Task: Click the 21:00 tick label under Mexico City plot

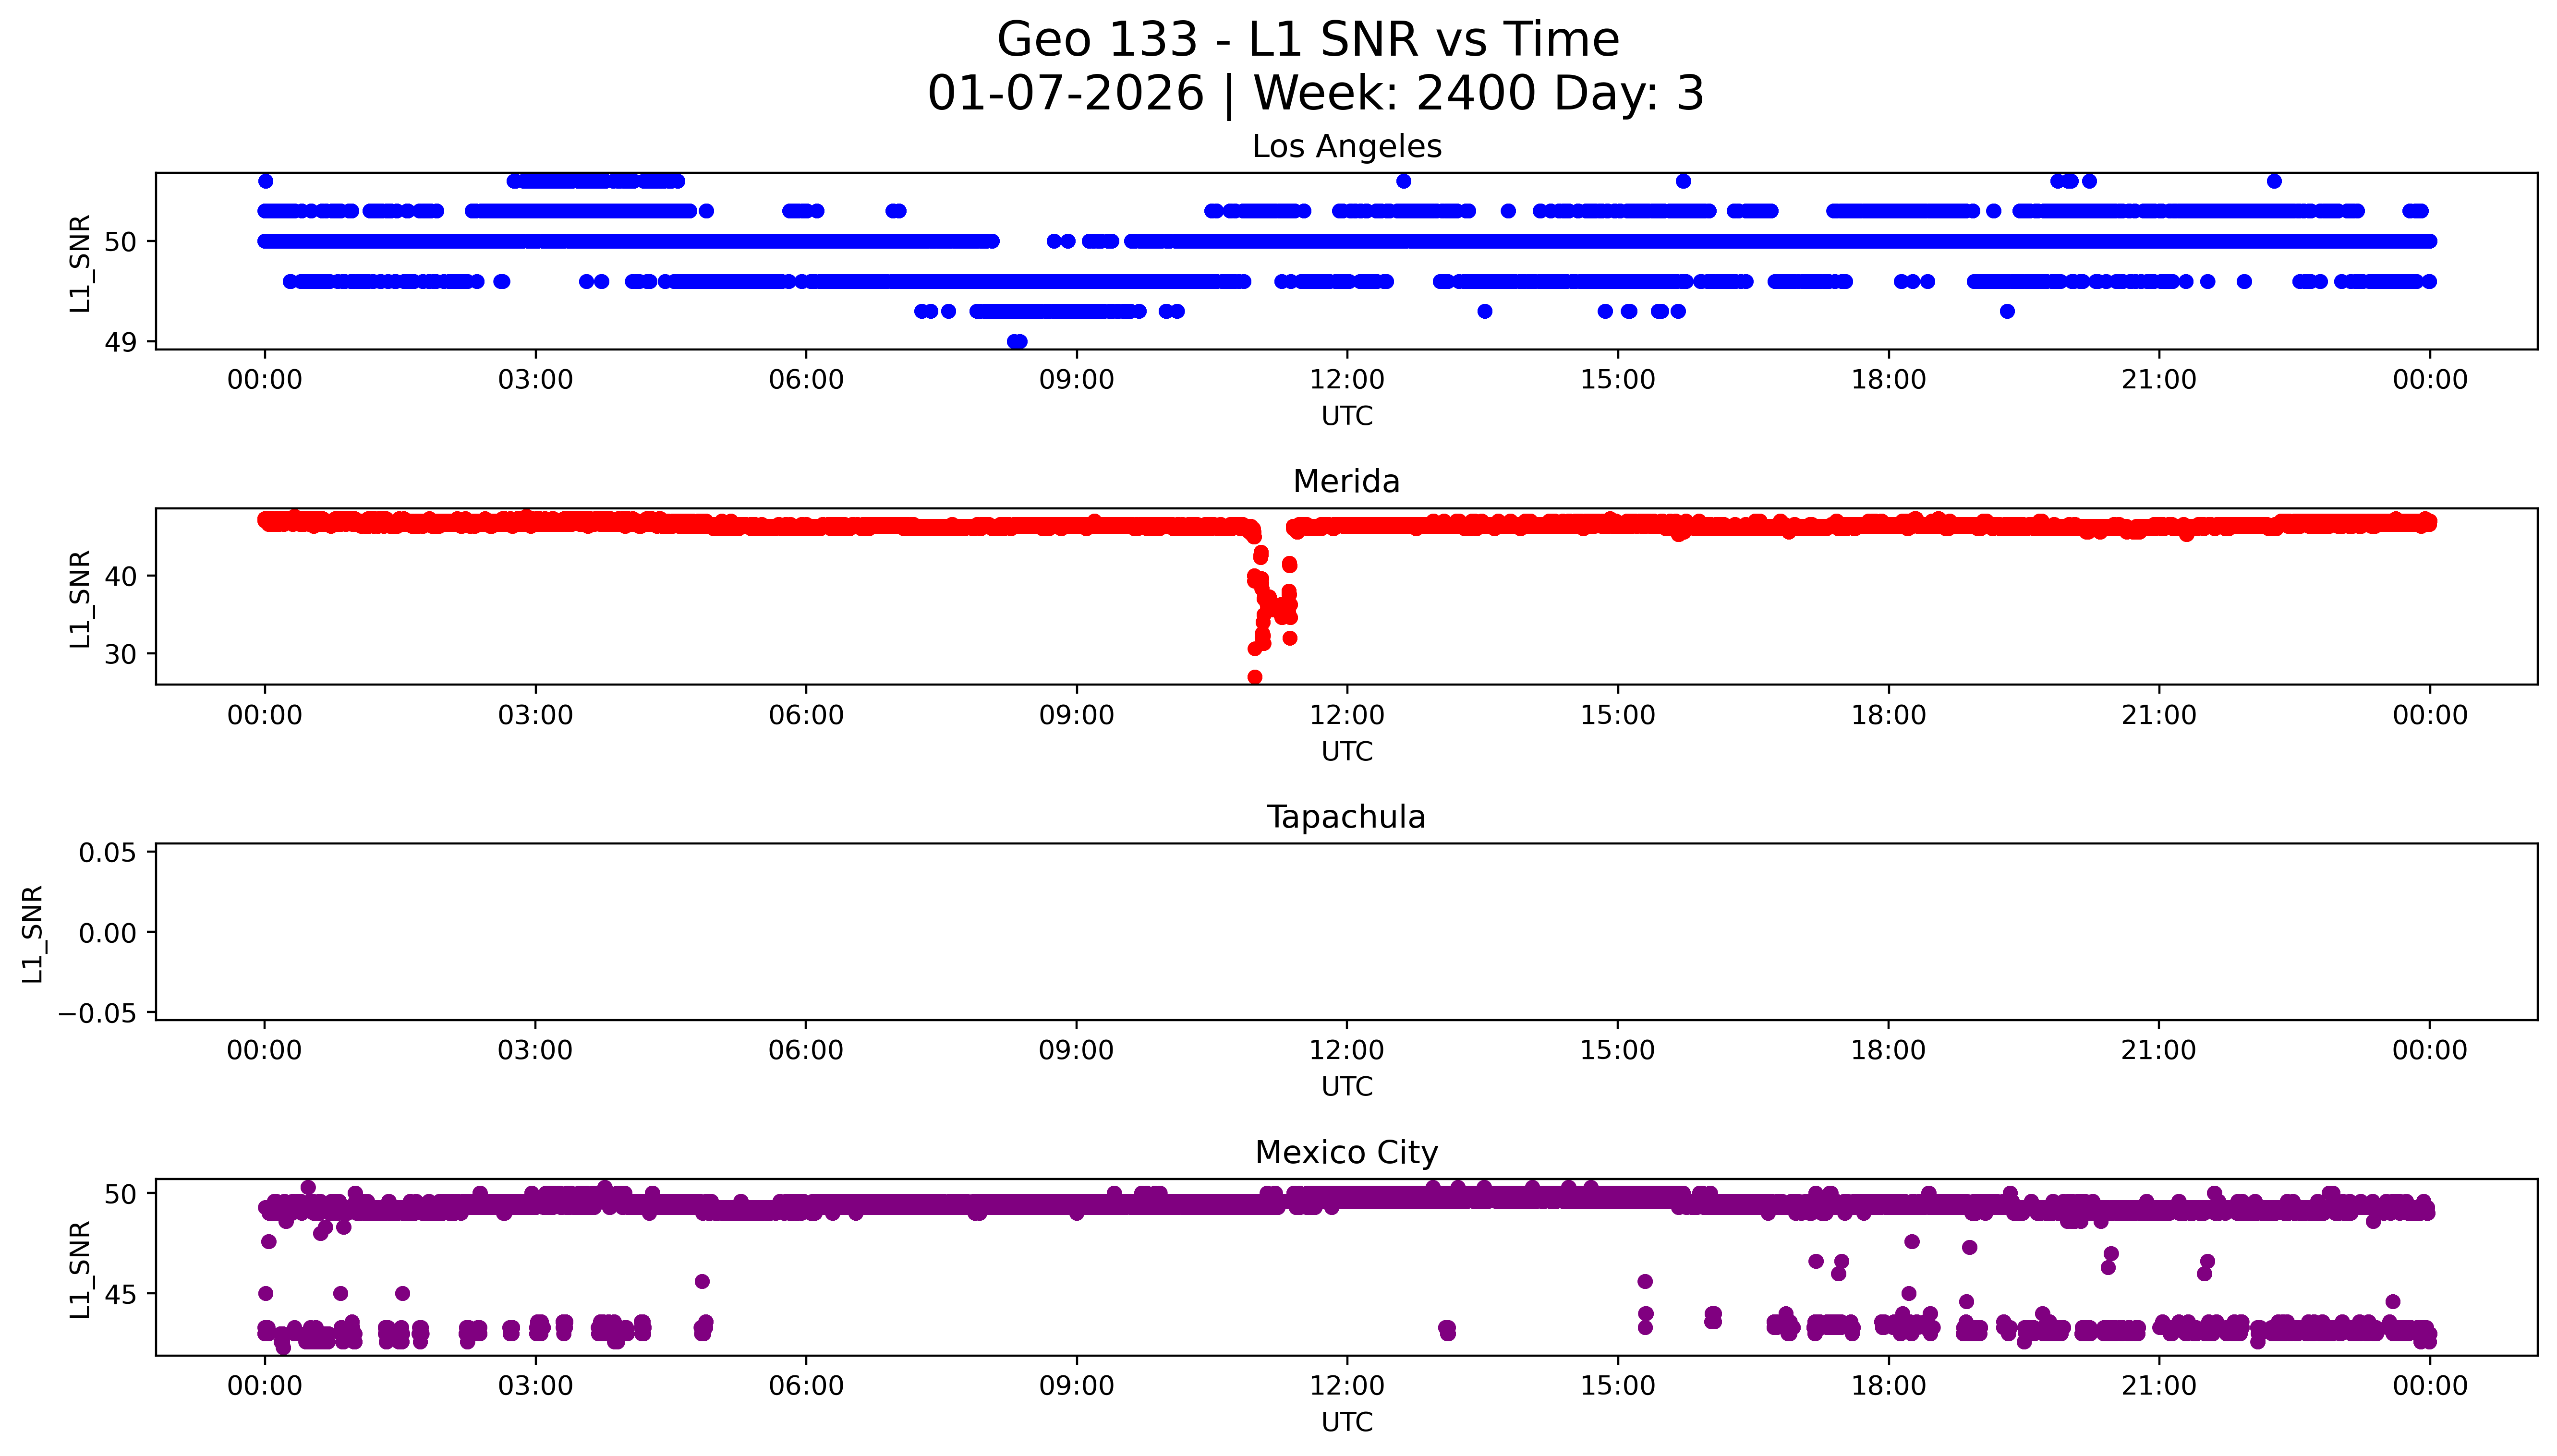Action: tap(2158, 1386)
